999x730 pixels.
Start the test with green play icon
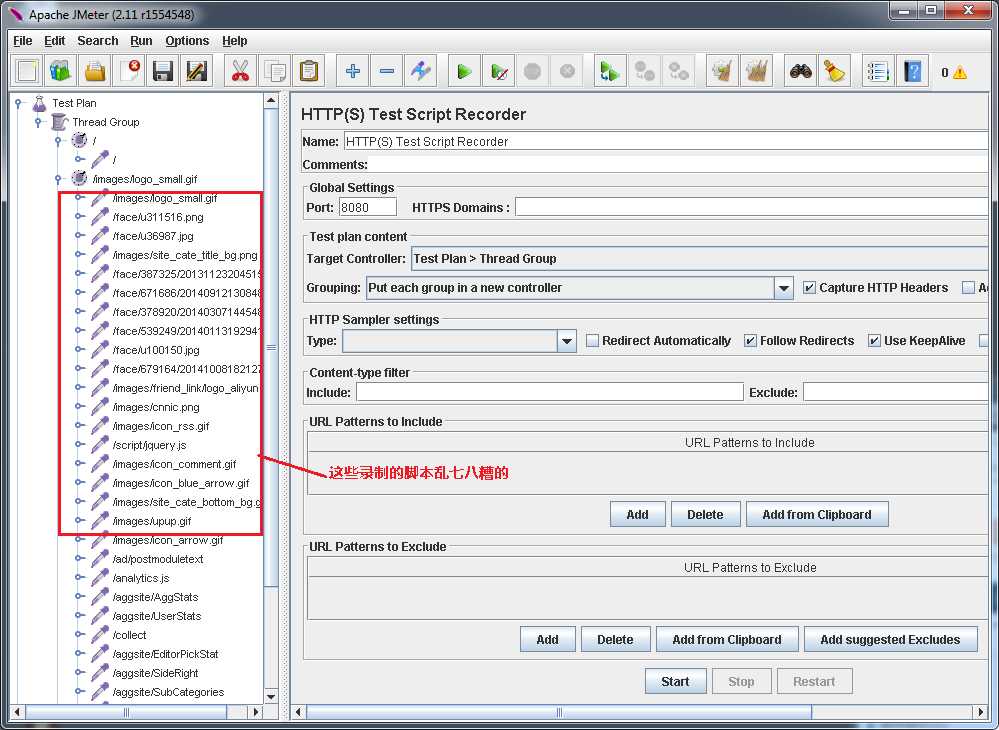click(x=464, y=71)
